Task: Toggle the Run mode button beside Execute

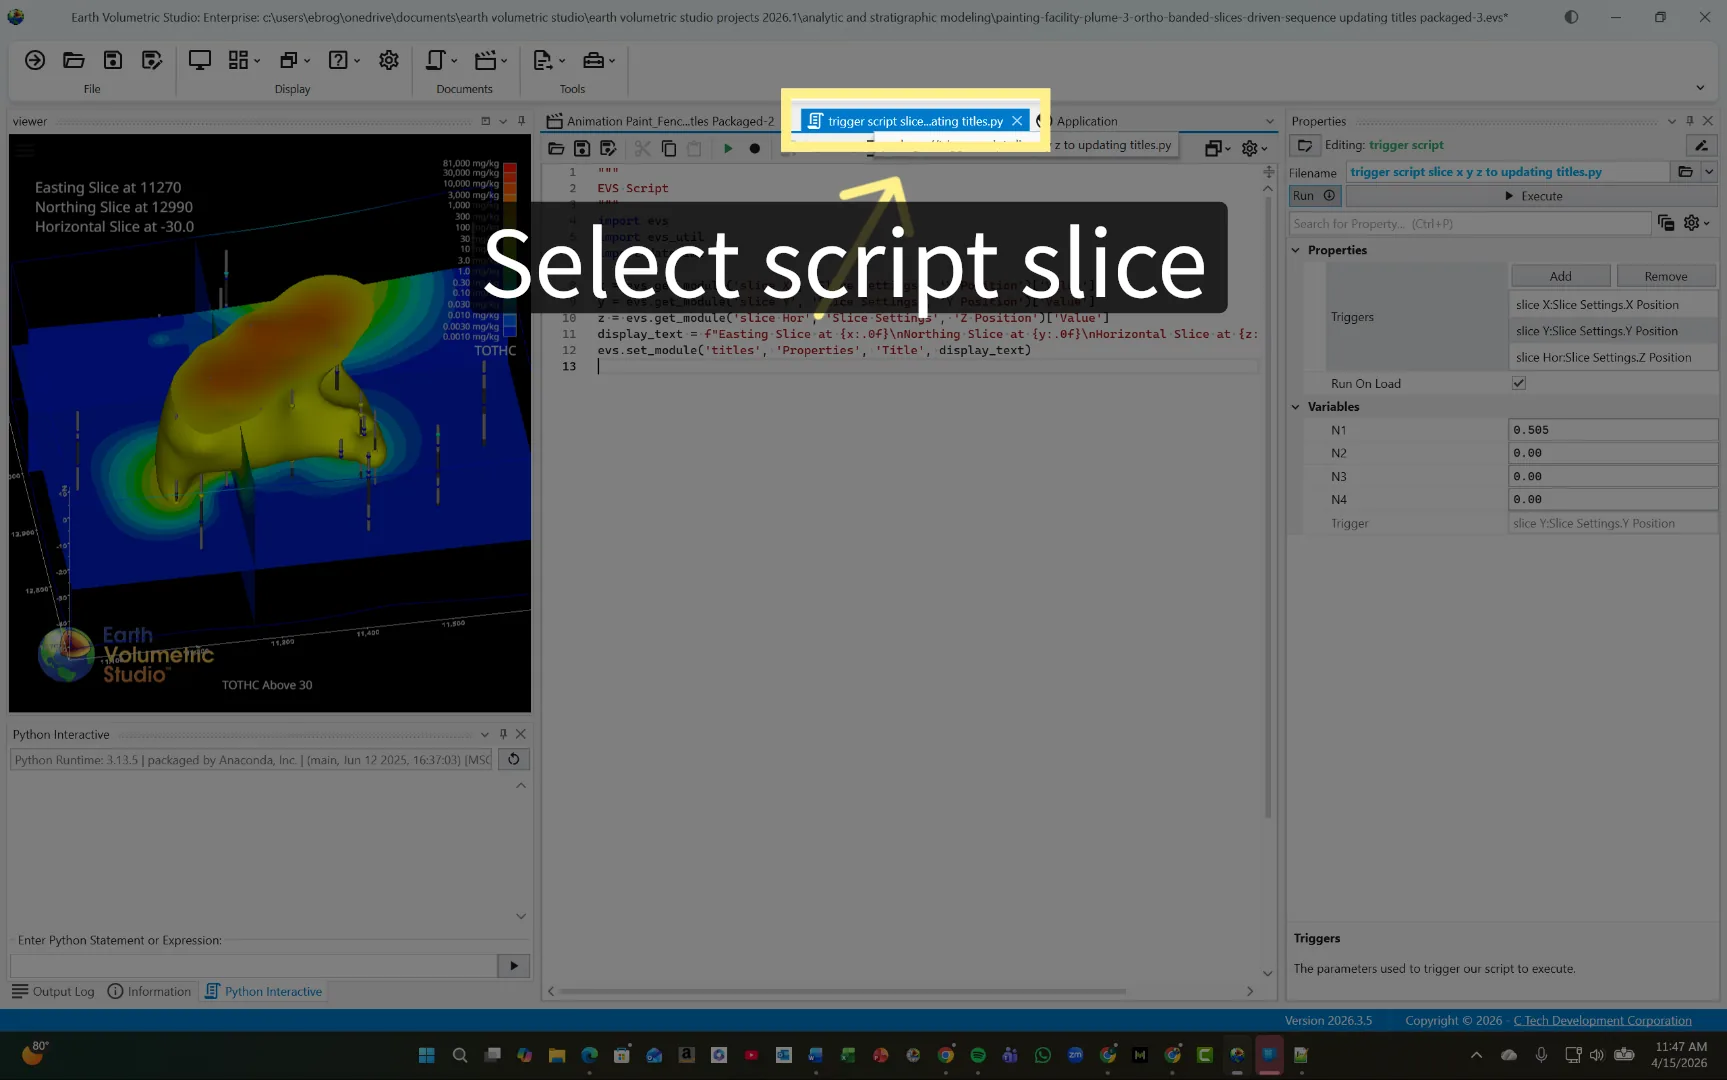Action: [x=1314, y=196]
